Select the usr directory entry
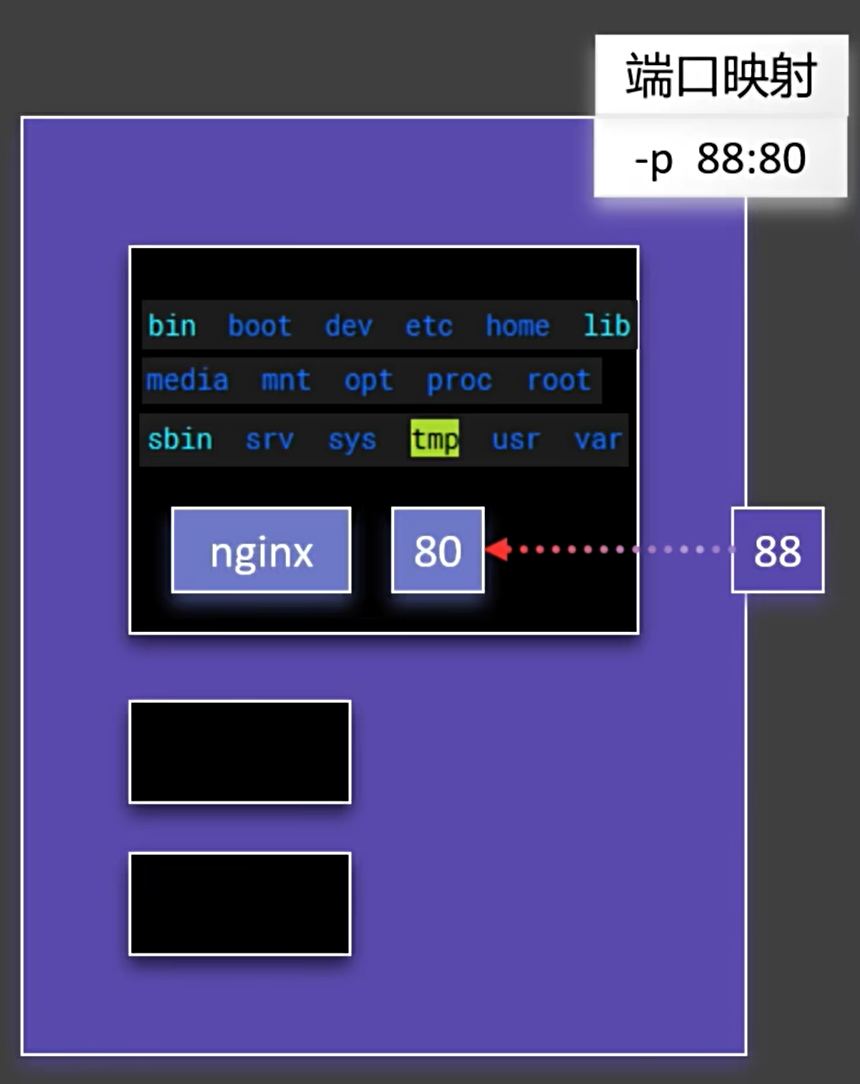 [x=514, y=438]
